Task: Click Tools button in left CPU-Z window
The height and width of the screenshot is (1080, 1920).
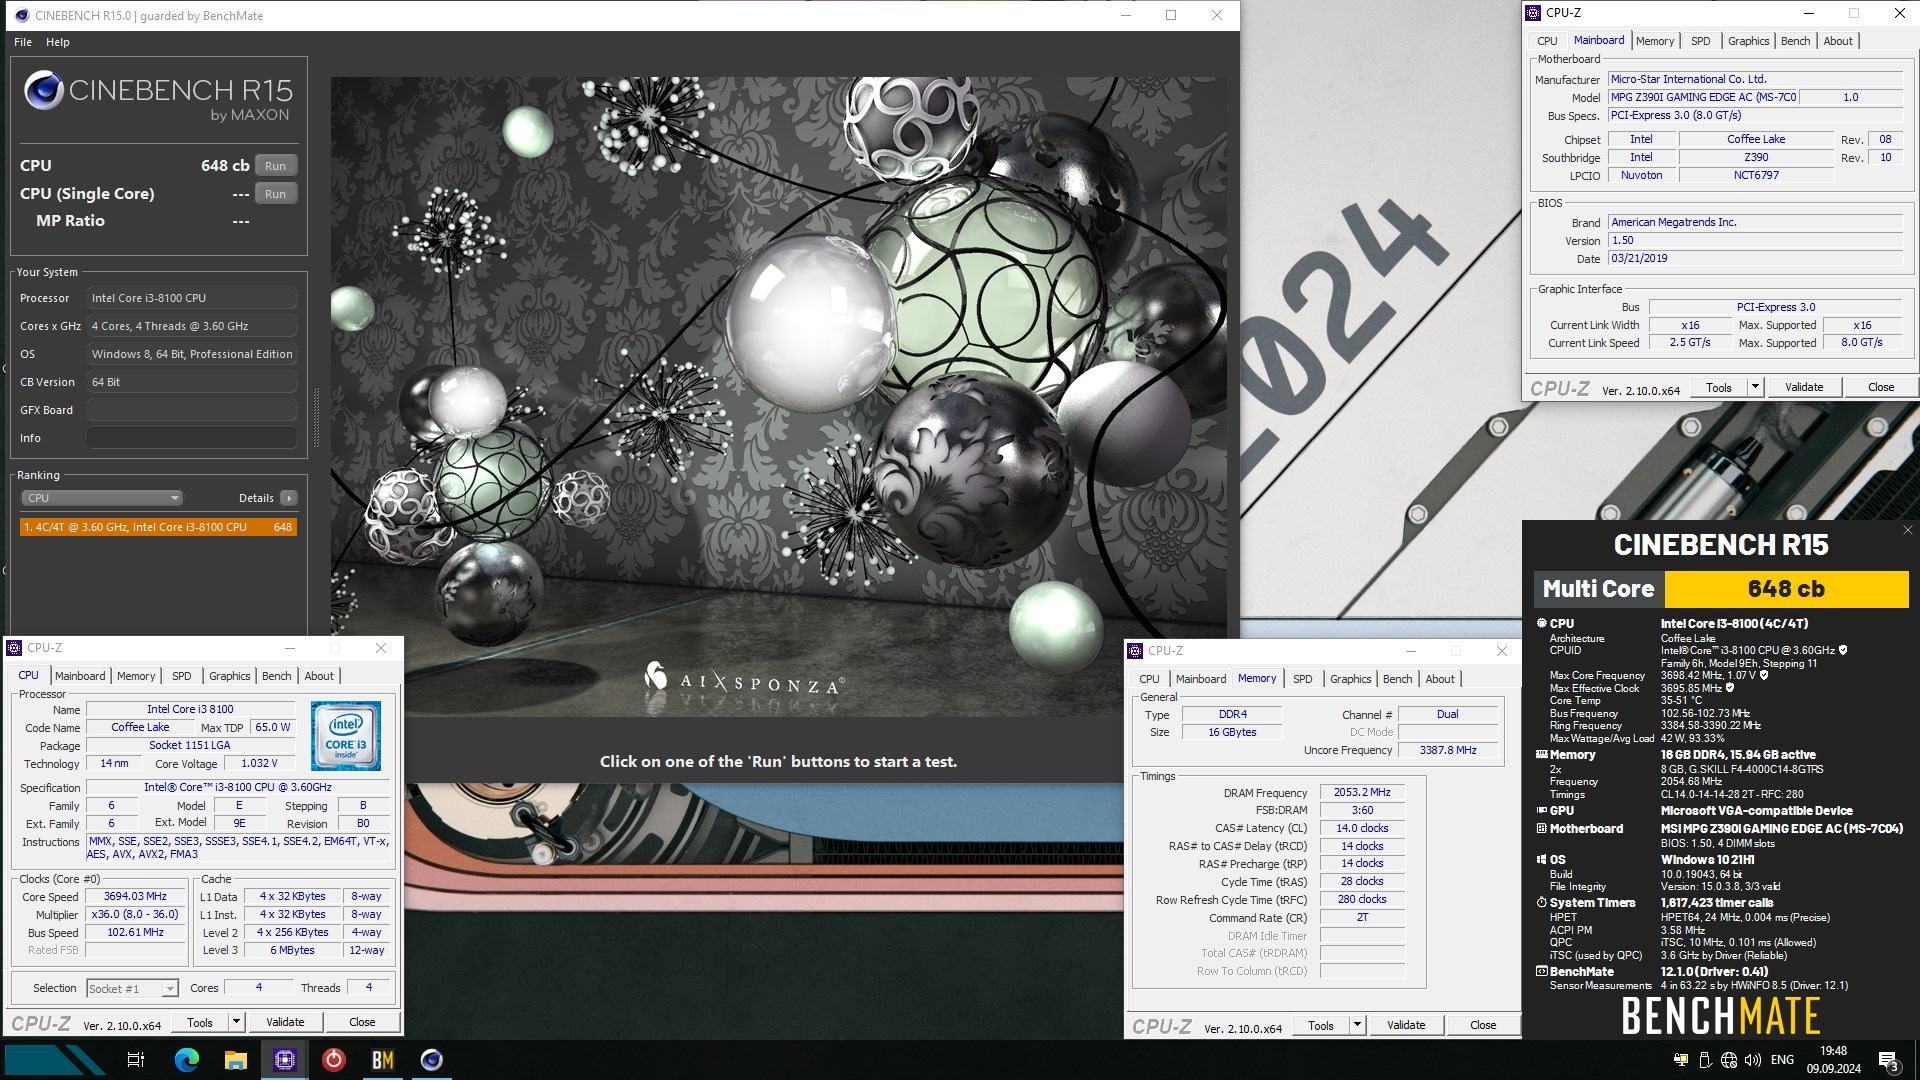Action: click(200, 1022)
